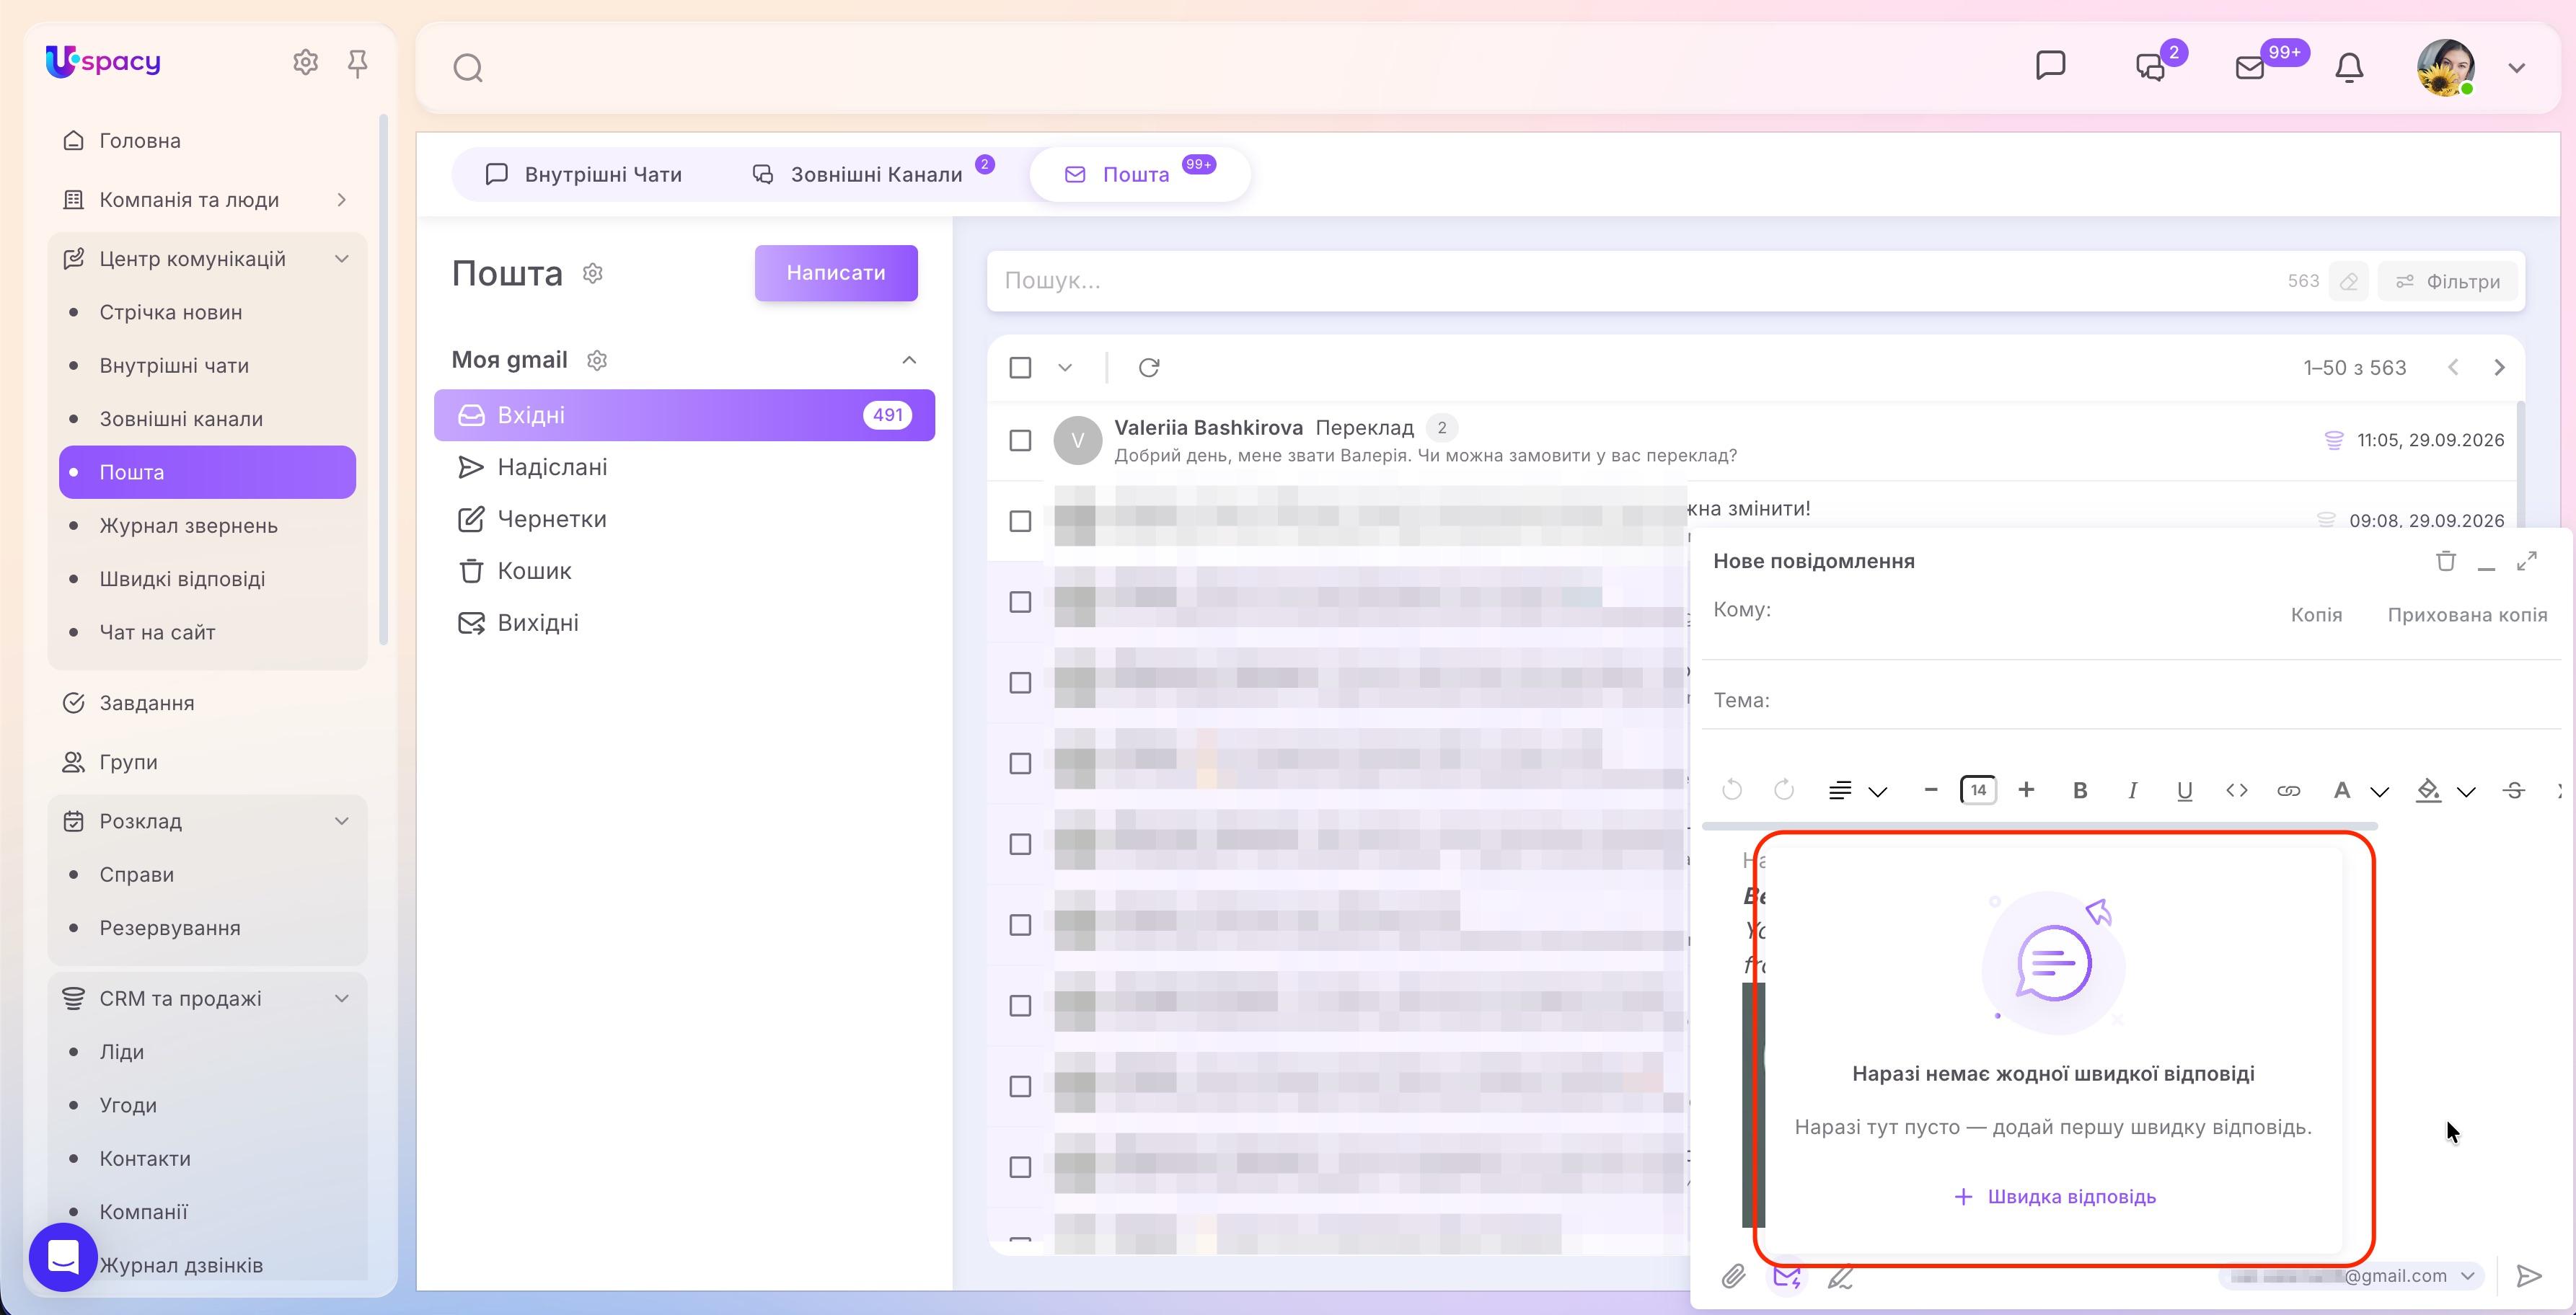Toggle bold formatting in compose toolbar
This screenshot has height=1315, width=2576.
point(2080,791)
